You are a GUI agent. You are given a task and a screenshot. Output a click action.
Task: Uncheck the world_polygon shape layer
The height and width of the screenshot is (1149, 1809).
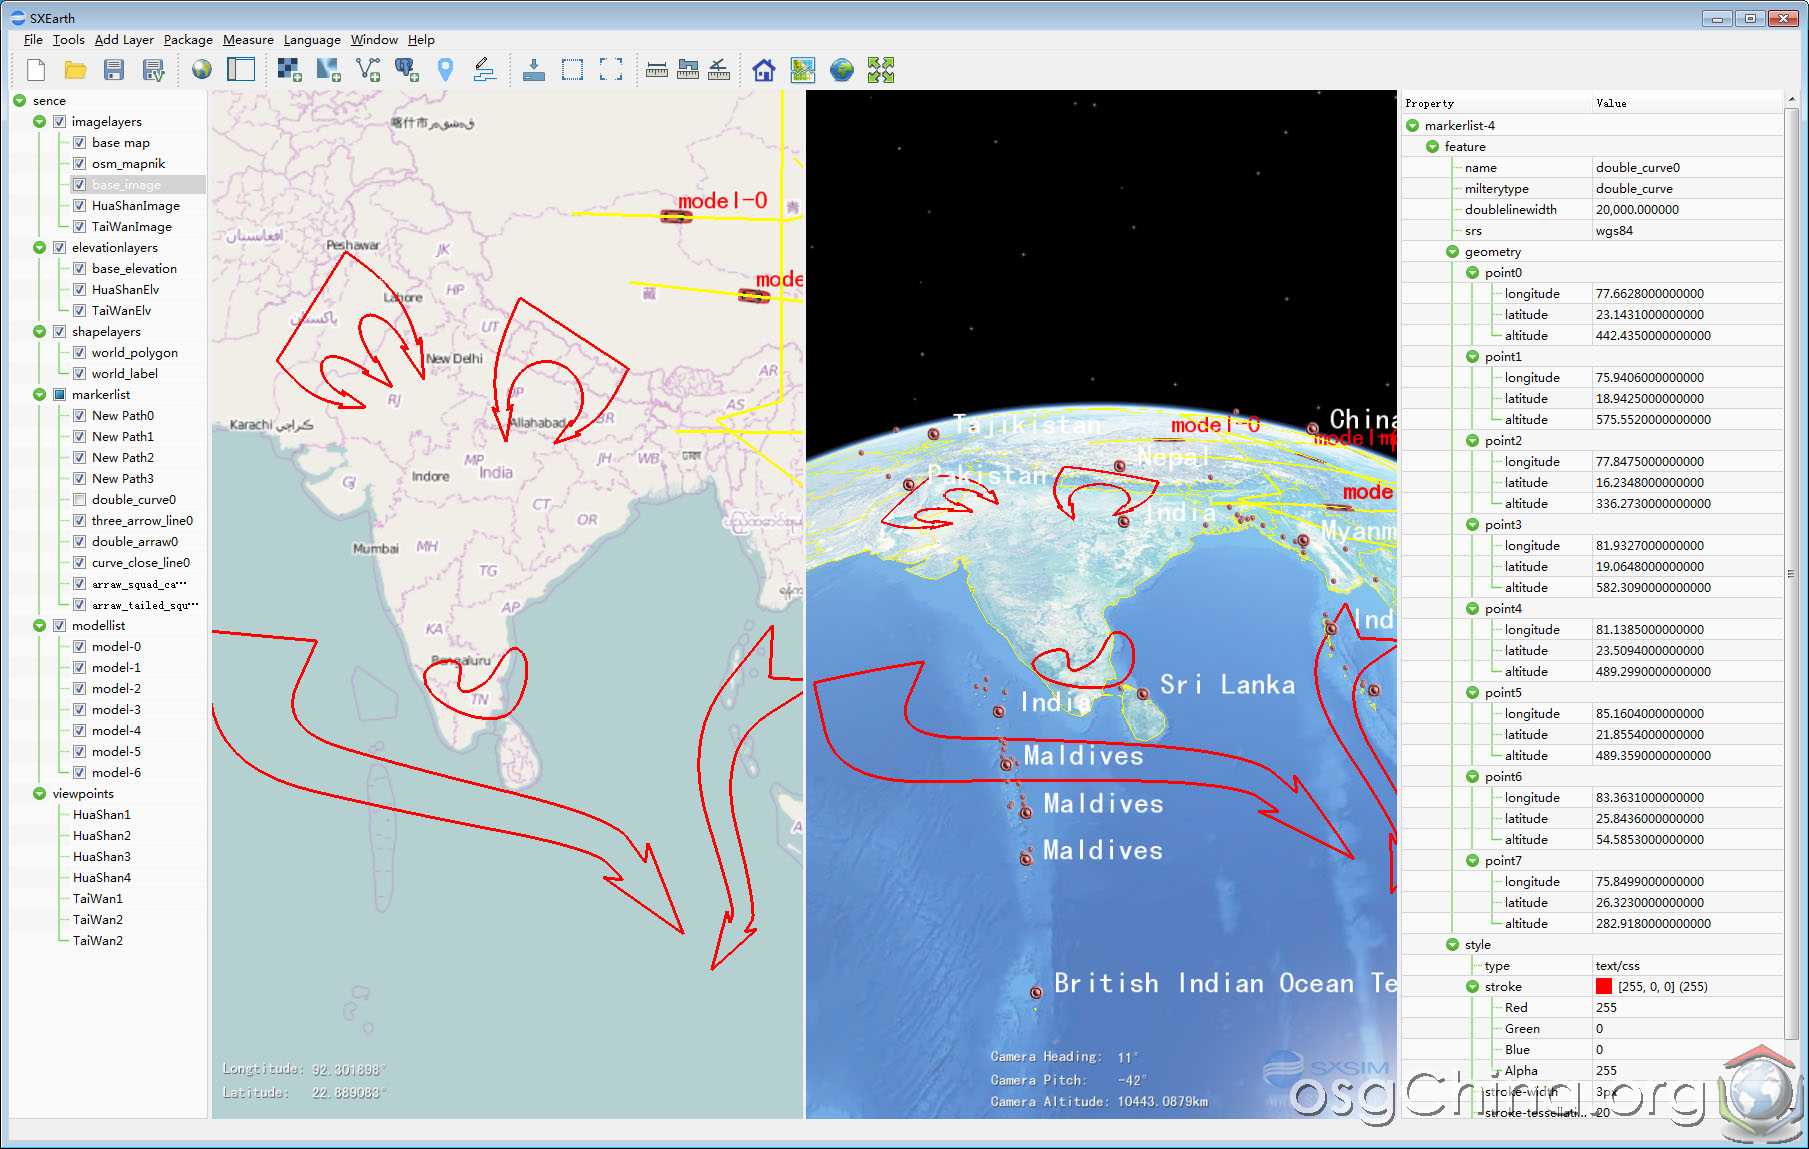(x=79, y=352)
